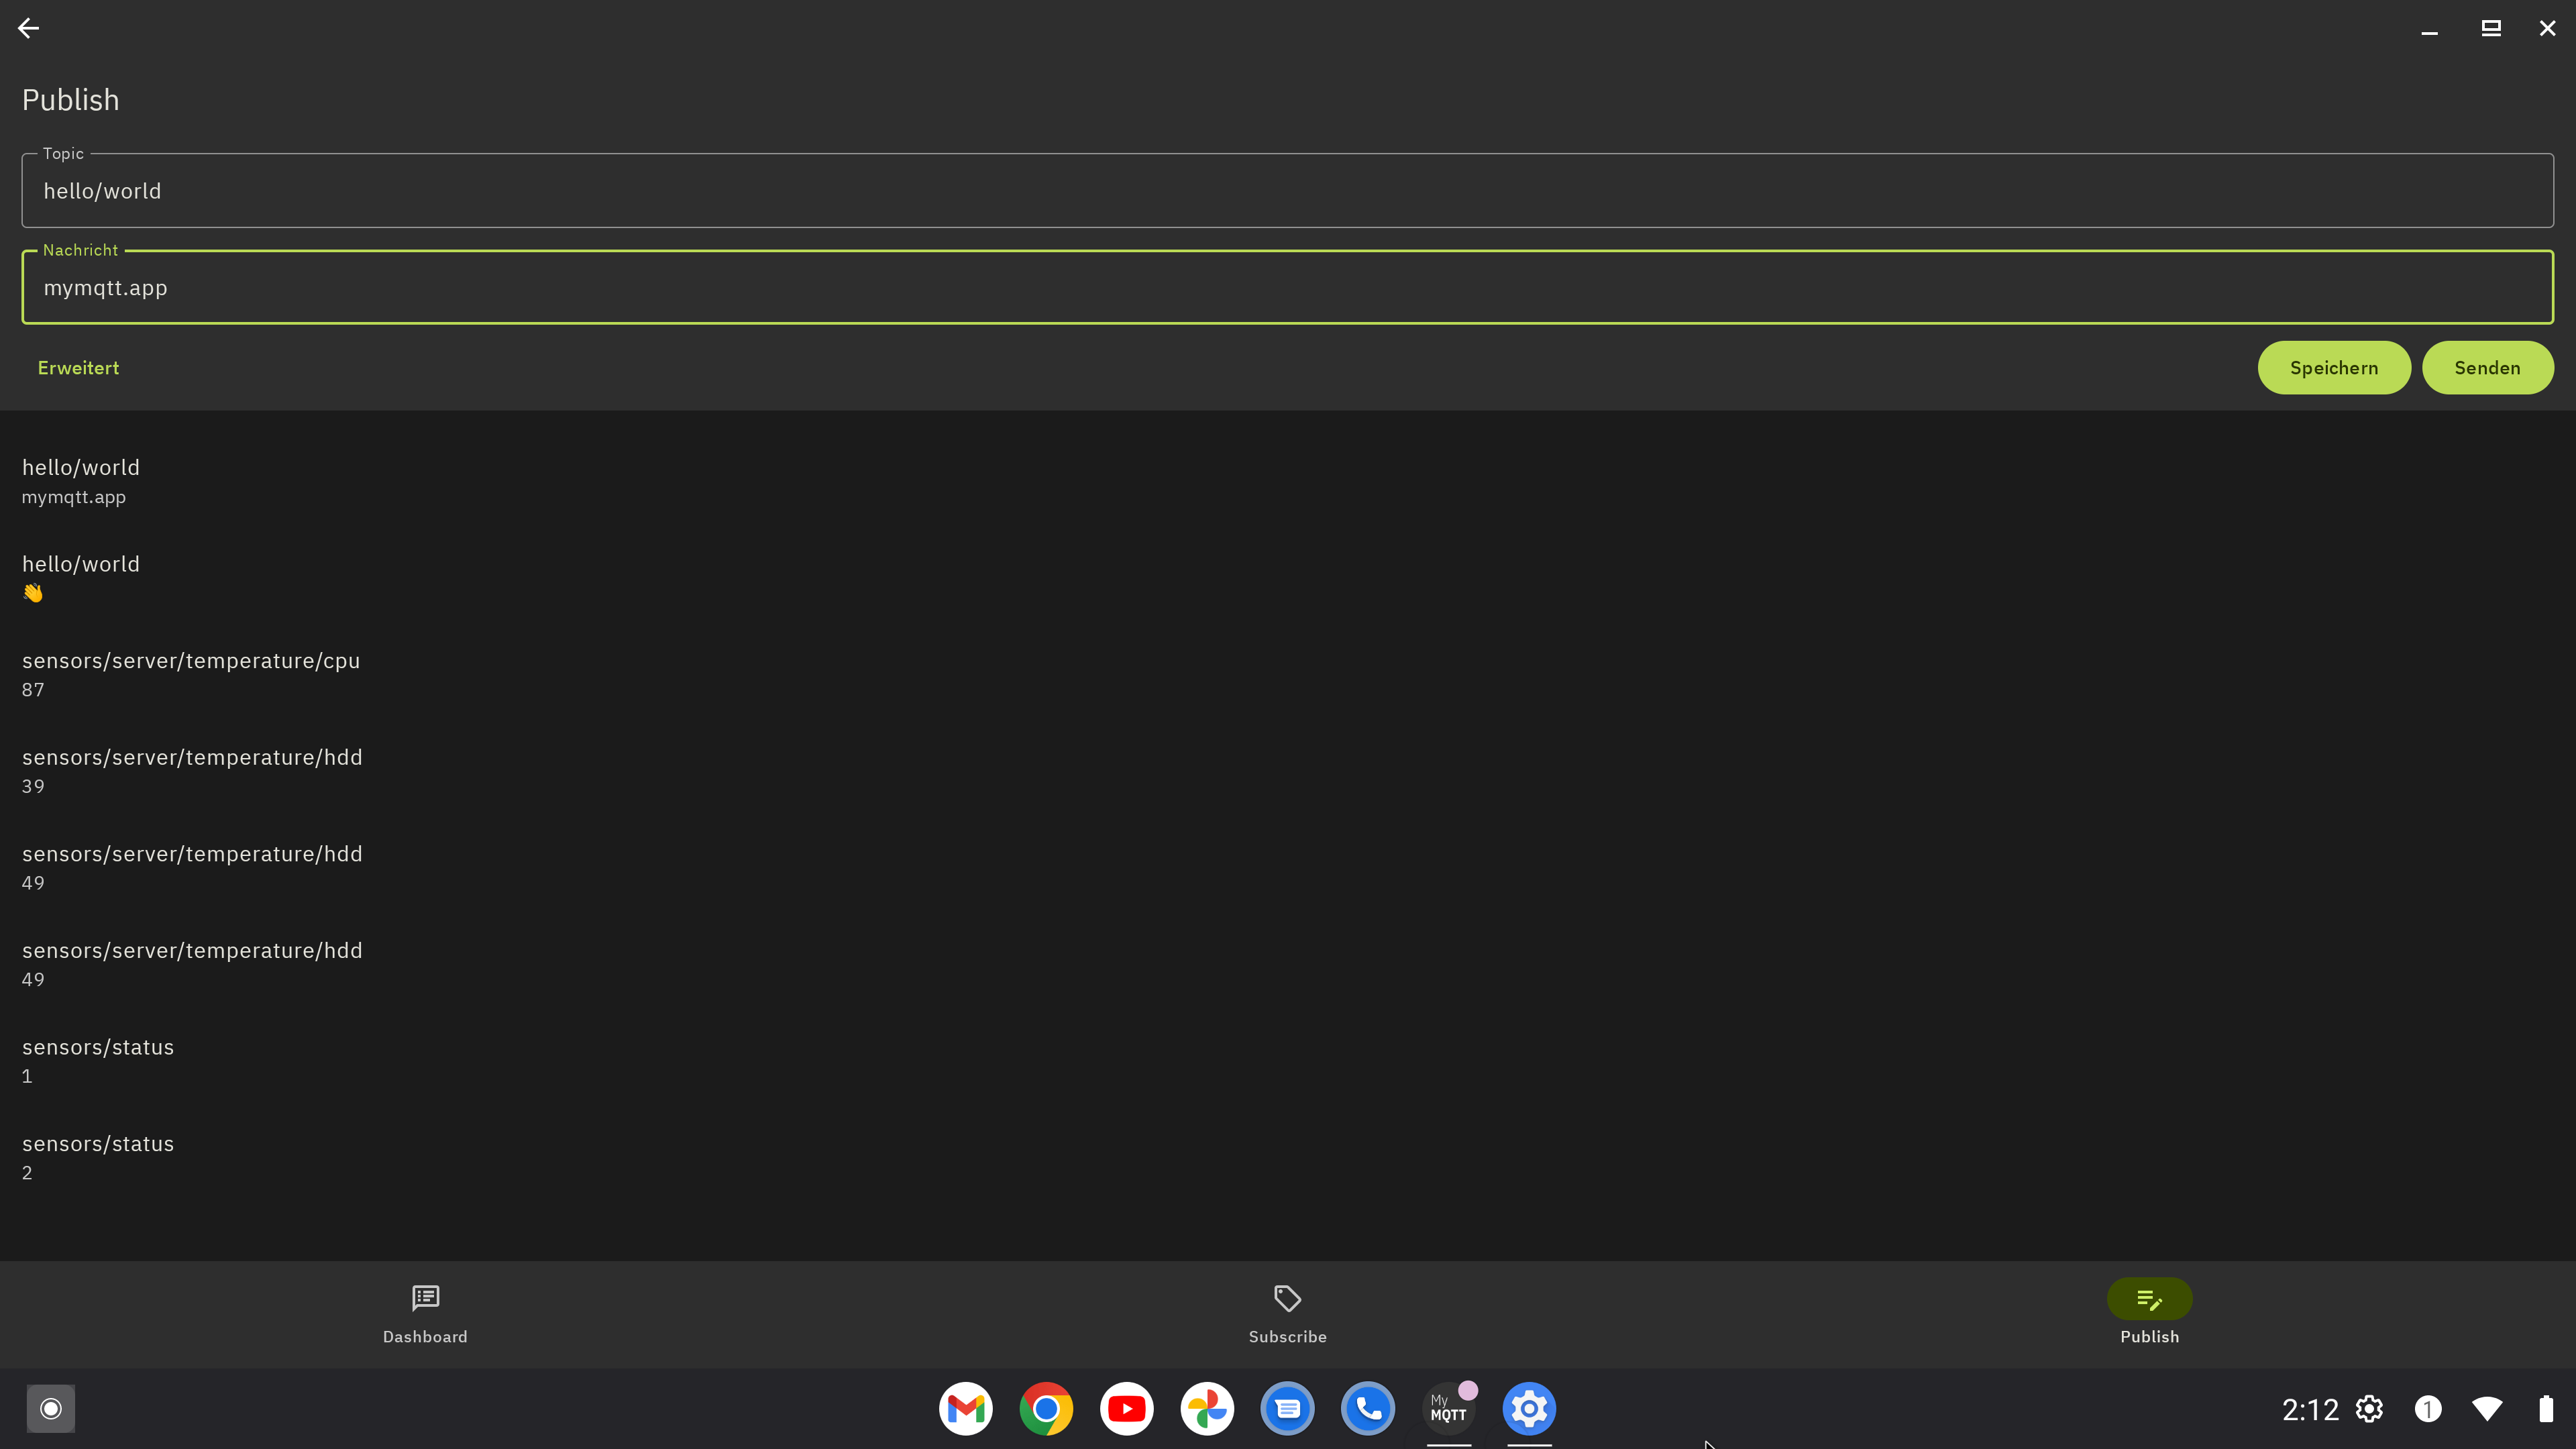Screen dimensions: 2576x1449
Task: Select sensors/status entry with value 1
Action: (x=1287, y=1061)
